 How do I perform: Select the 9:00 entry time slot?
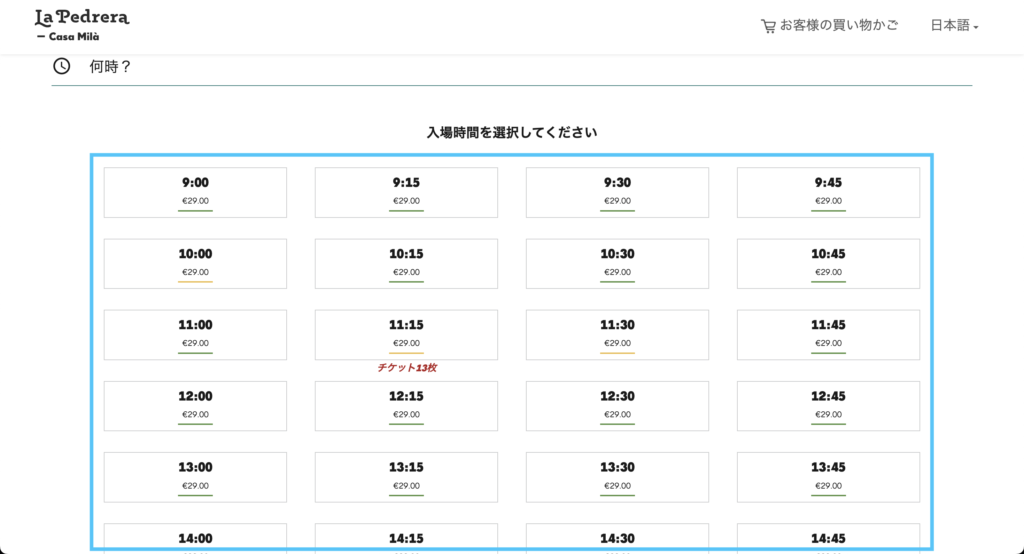click(195, 192)
